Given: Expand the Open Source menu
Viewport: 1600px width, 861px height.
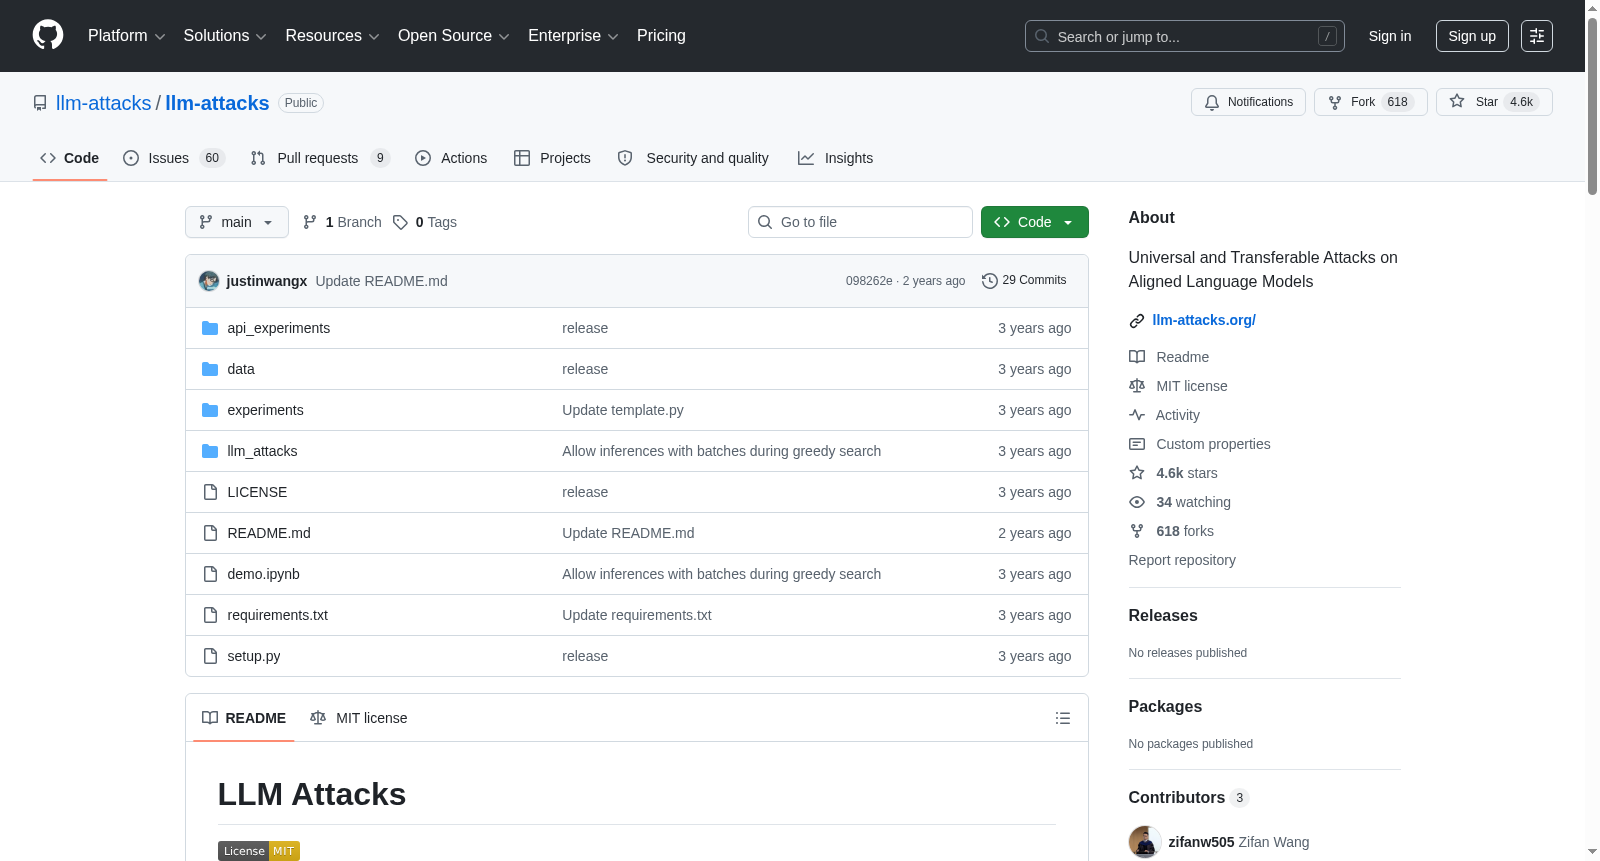Looking at the screenshot, I should click(x=454, y=36).
